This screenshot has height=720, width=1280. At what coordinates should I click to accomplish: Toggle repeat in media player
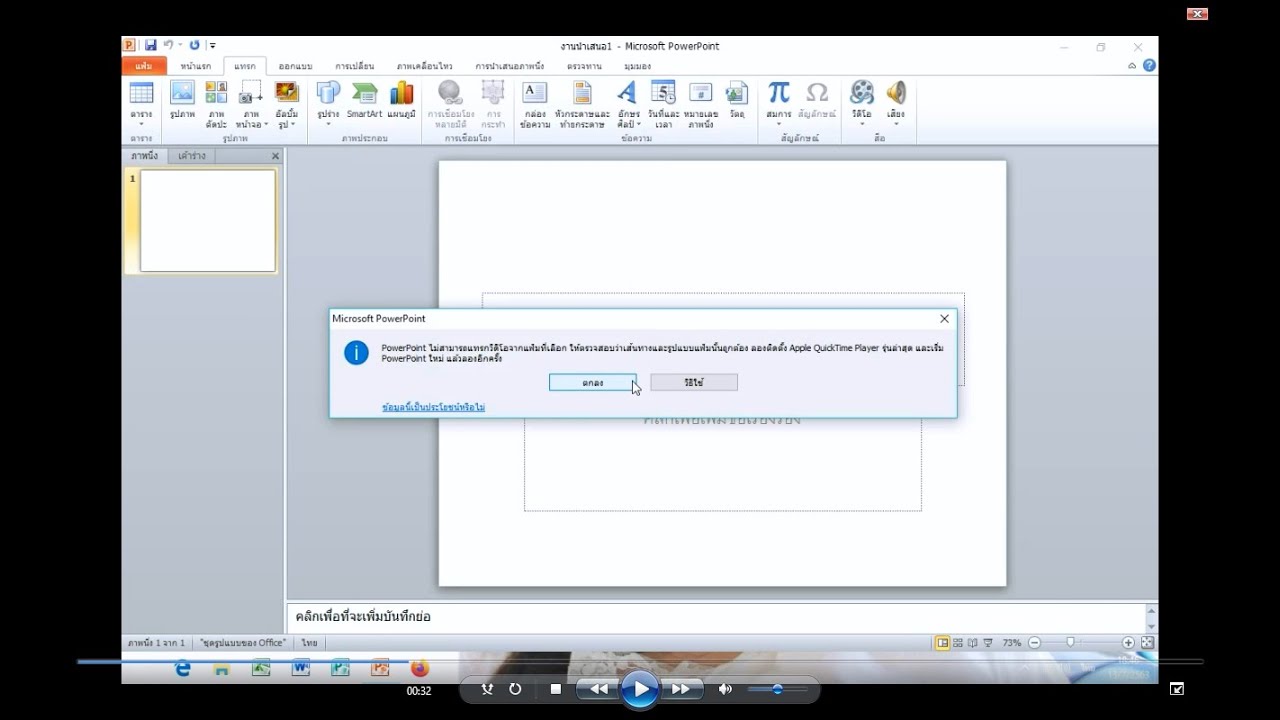[515, 689]
